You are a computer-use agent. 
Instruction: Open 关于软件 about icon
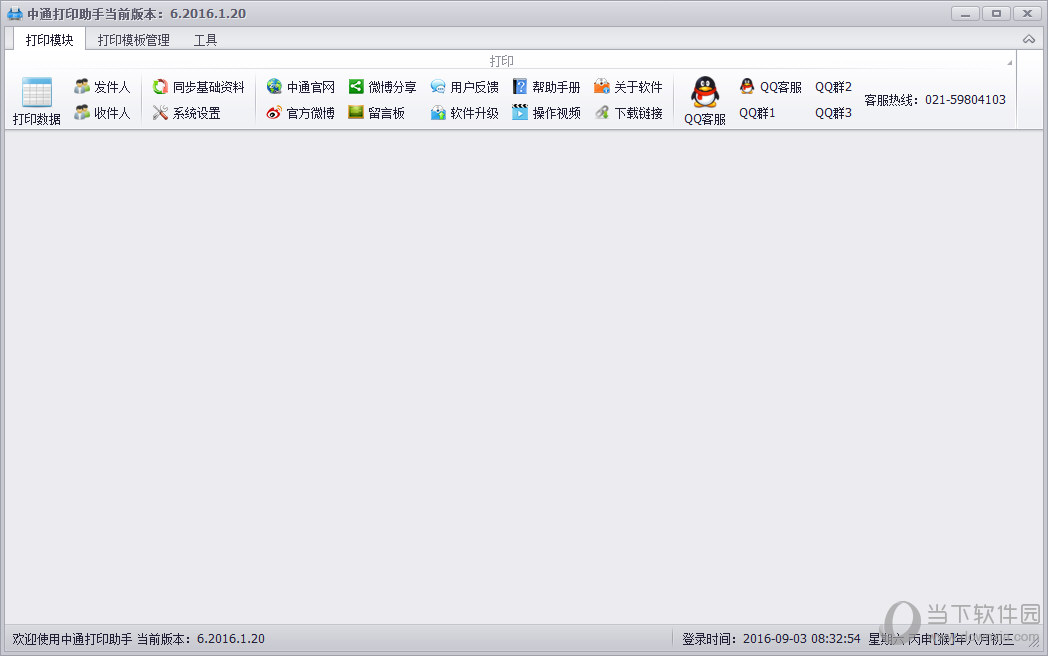[602, 86]
